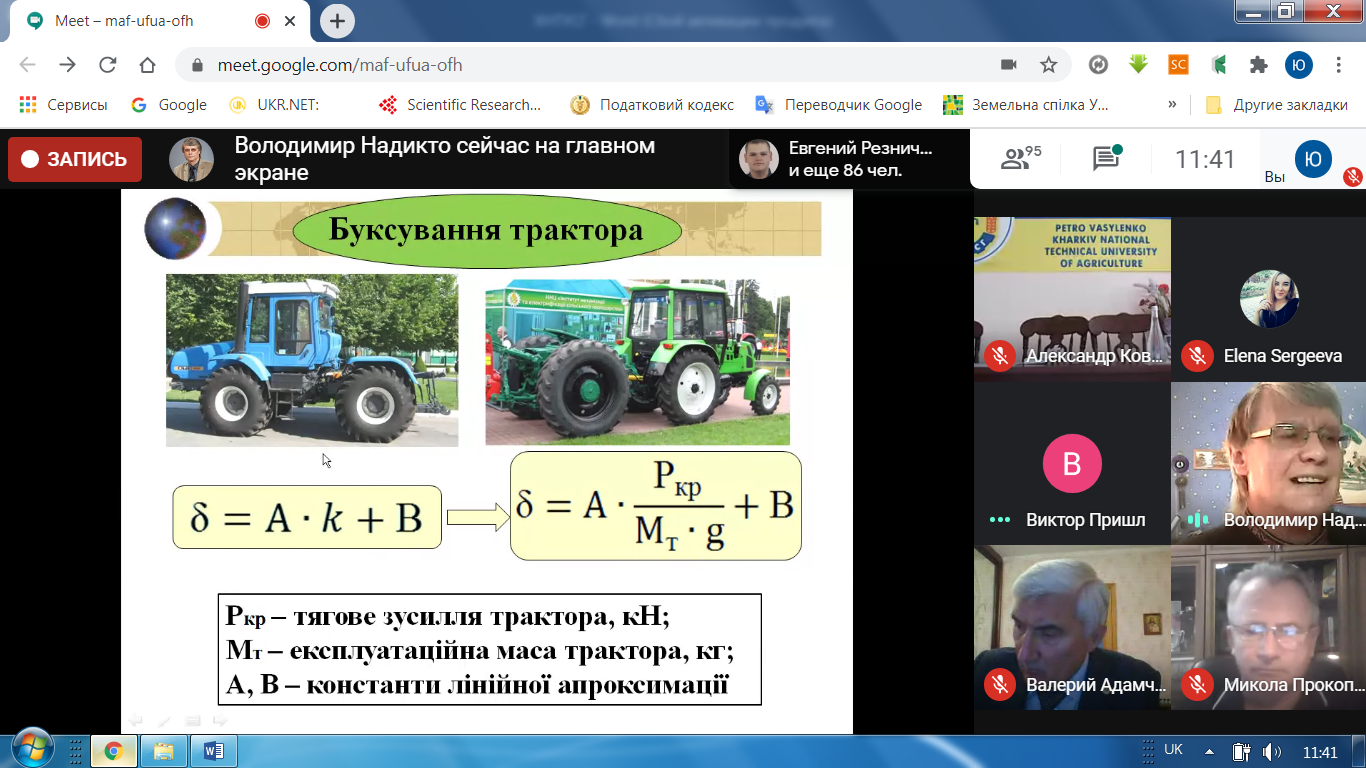Click the muted mic icon for Валерий Адамч

(999, 685)
